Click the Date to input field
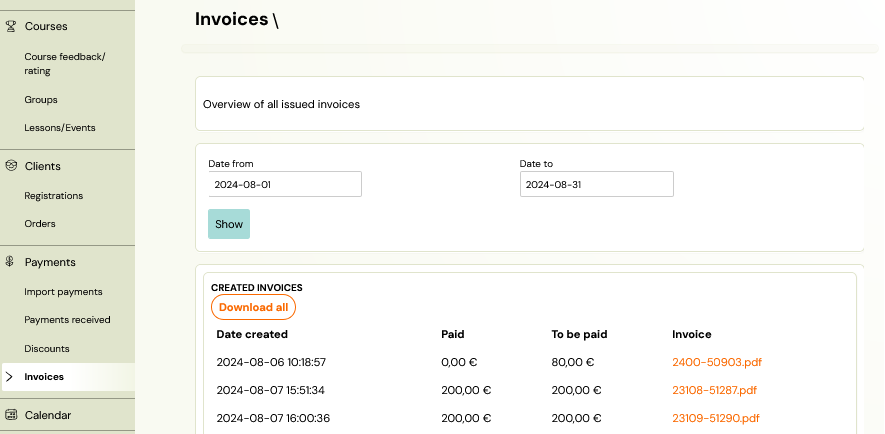This screenshot has width=885, height=434. pos(597,184)
